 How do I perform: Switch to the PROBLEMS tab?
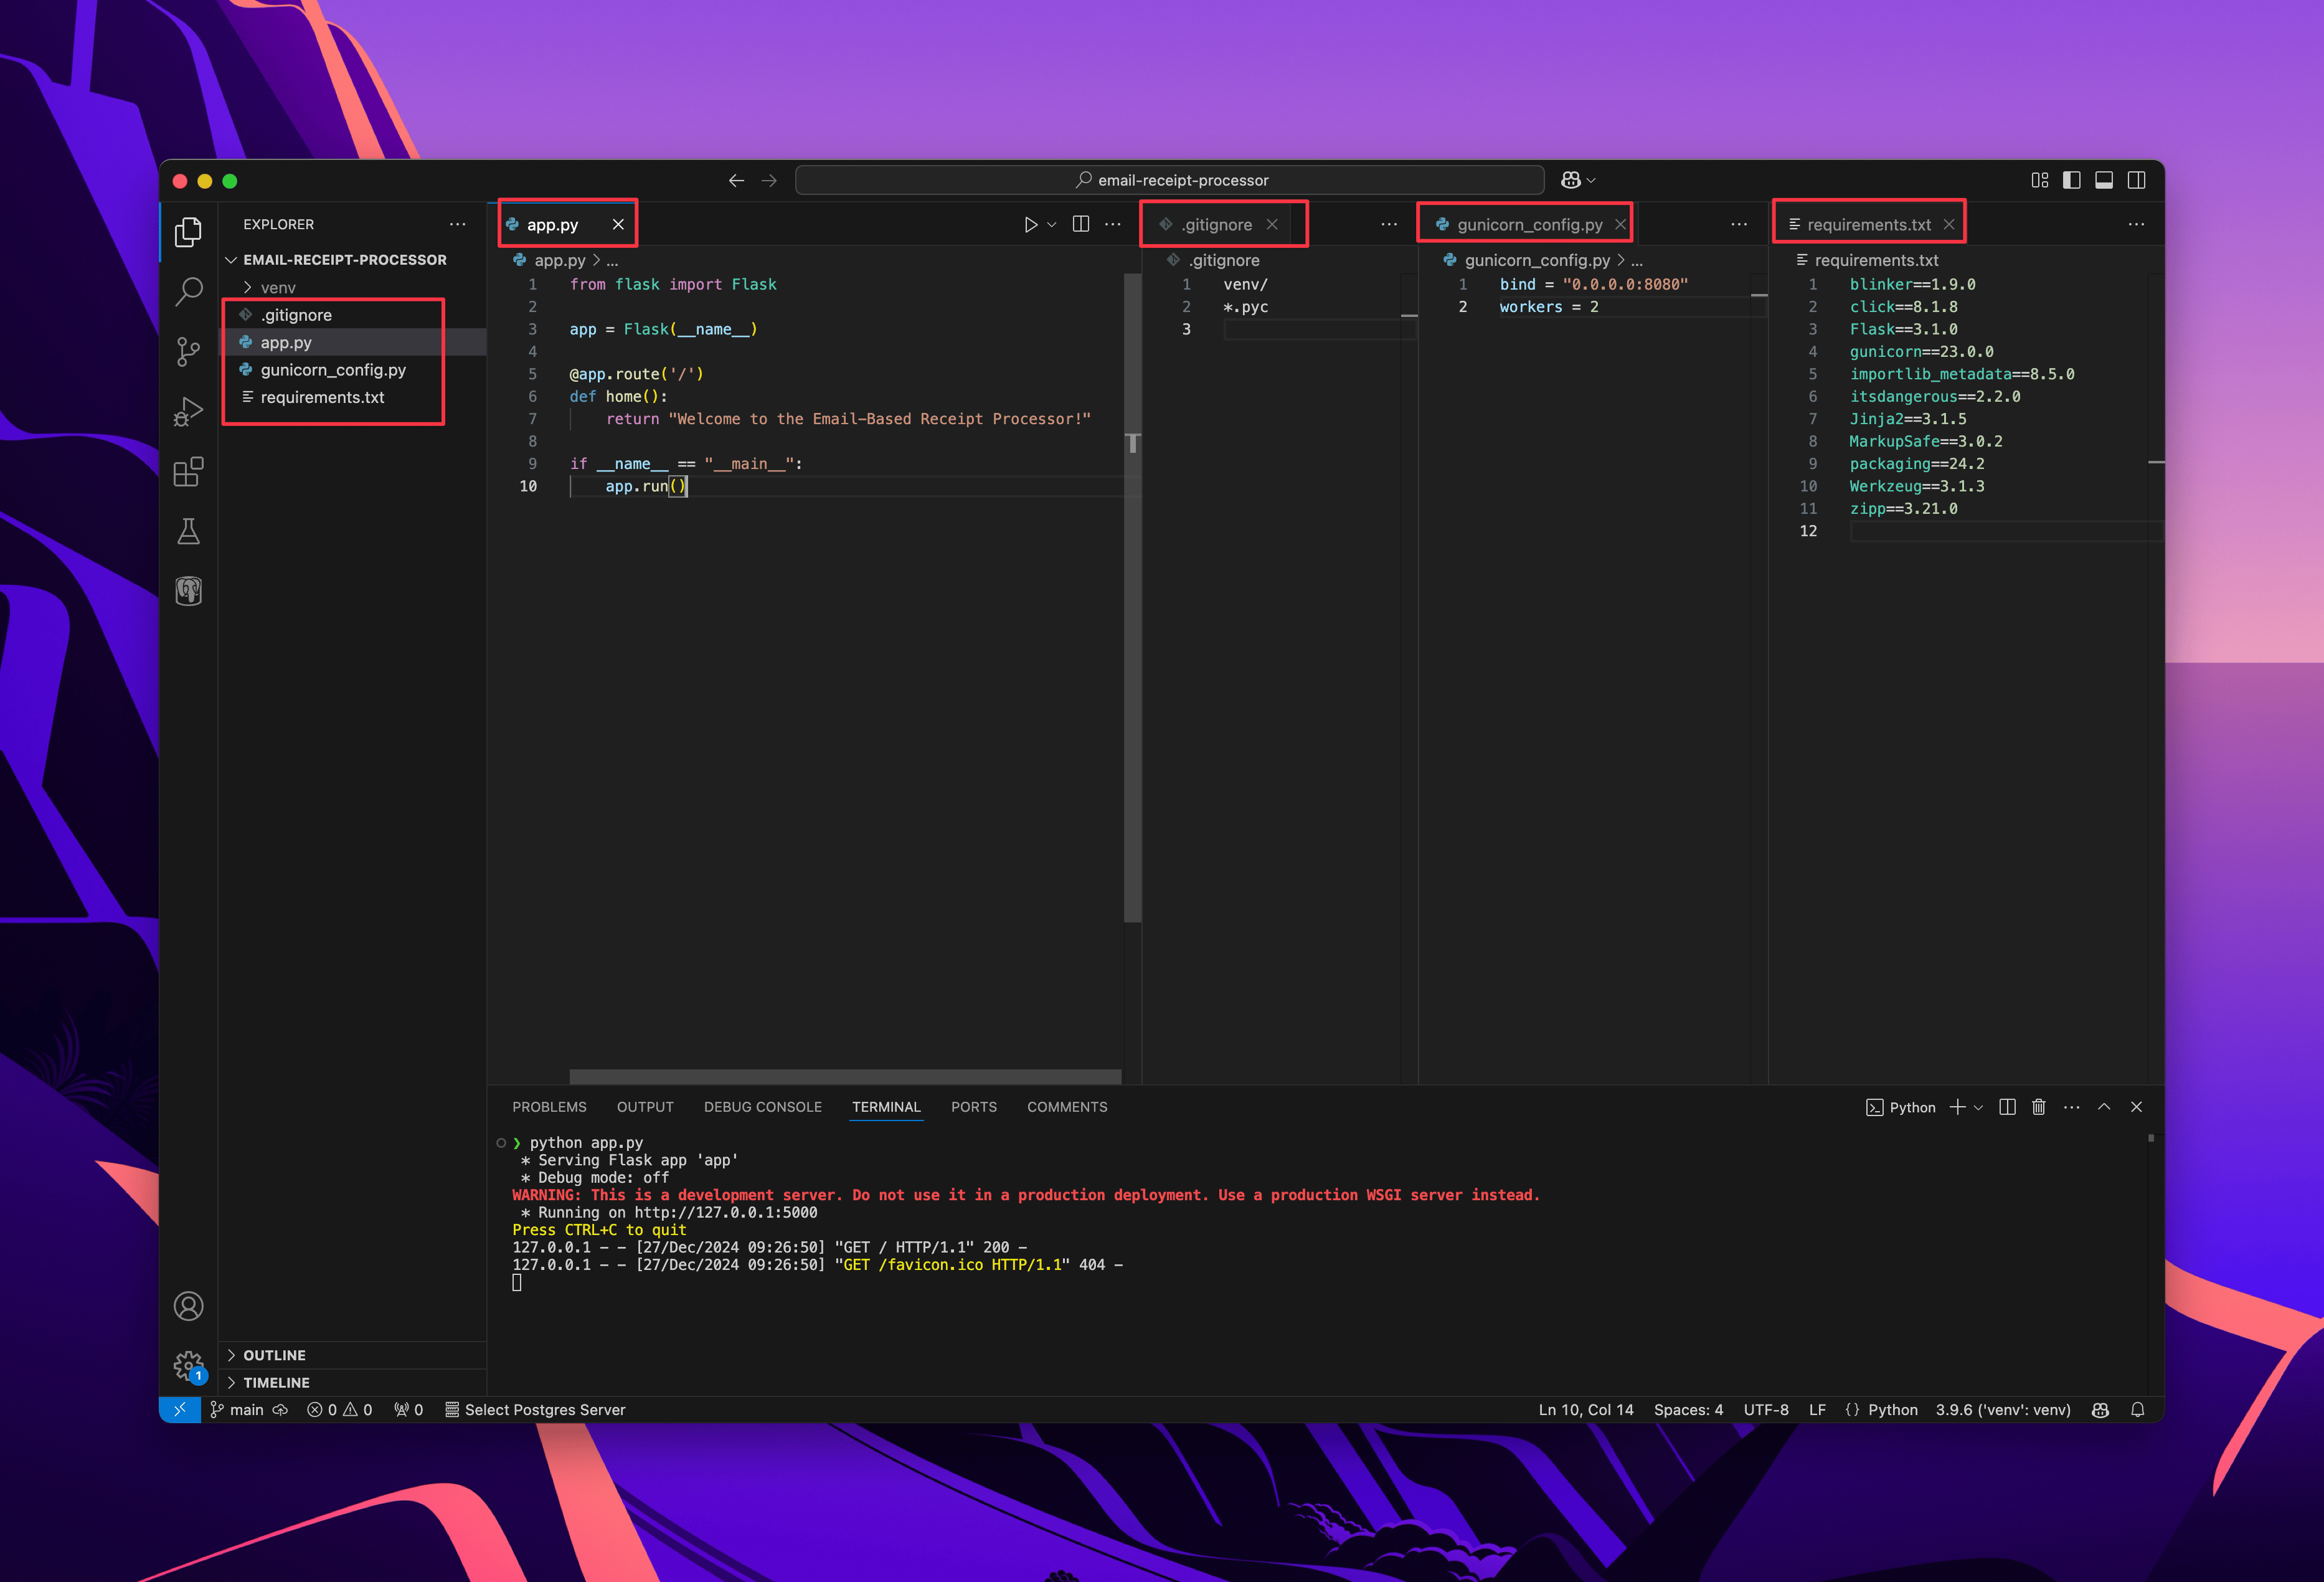click(x=549, y=1107)
